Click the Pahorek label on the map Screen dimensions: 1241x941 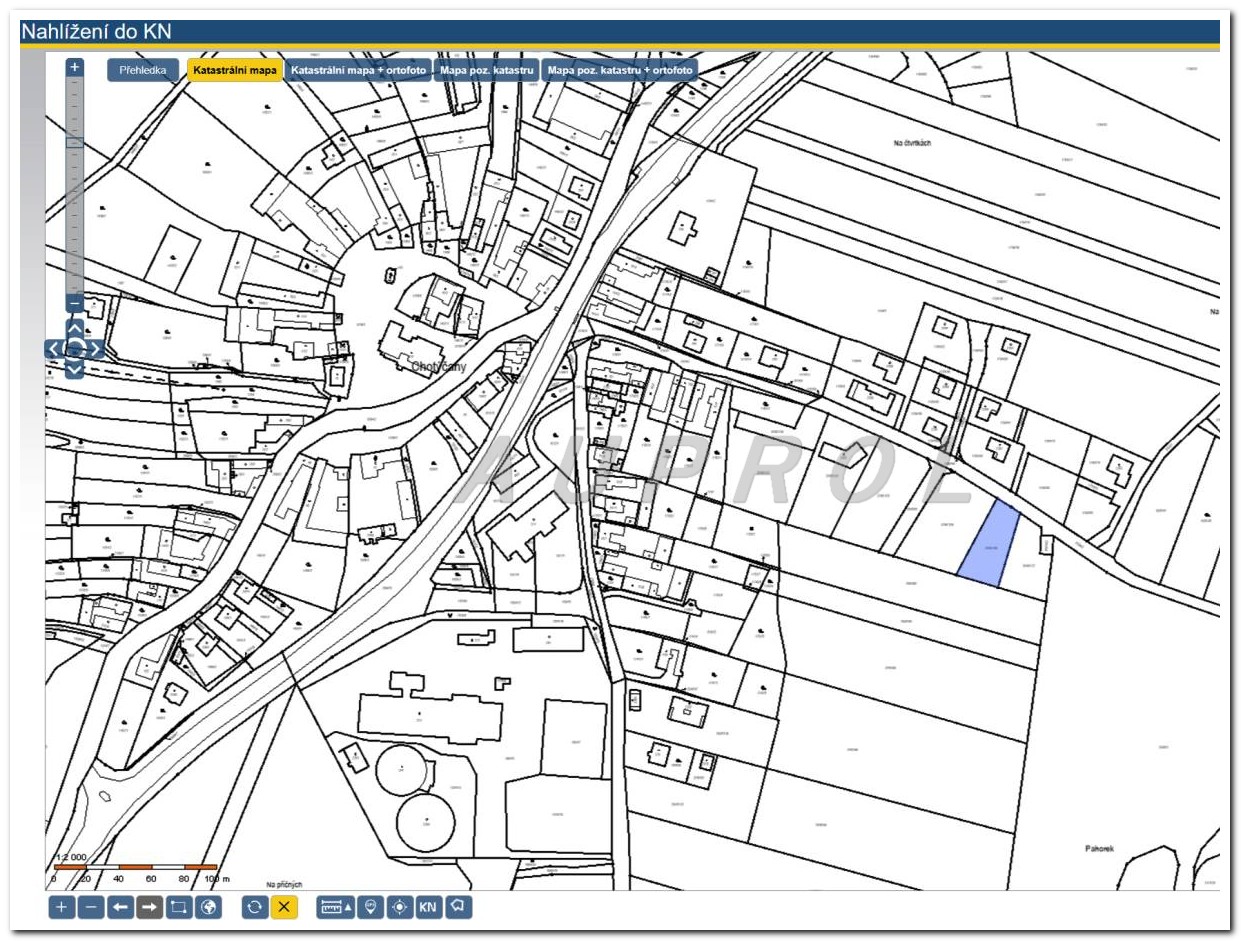[1099, 849]
